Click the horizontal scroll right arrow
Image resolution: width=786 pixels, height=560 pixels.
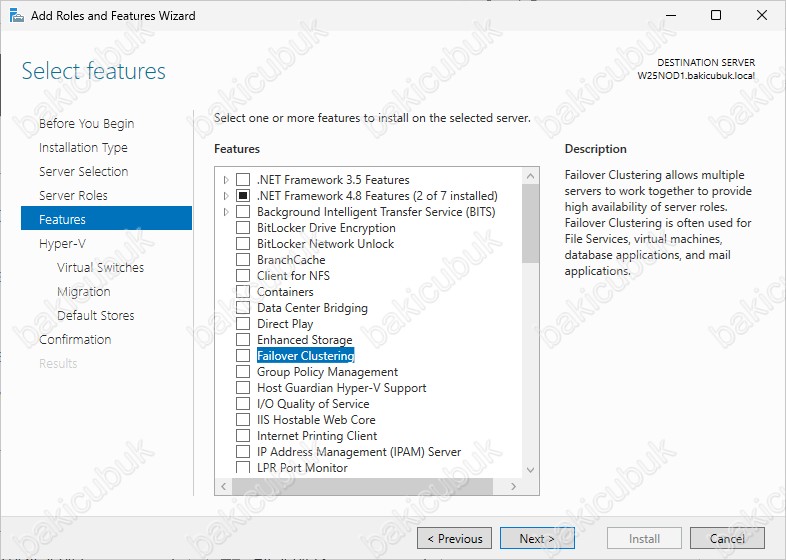point(513,486)
